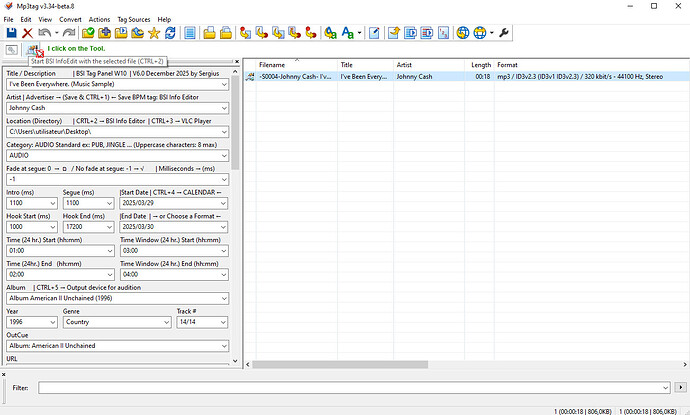Open the Tag Sources menu
690x415 pixels.
pos(134,19)
